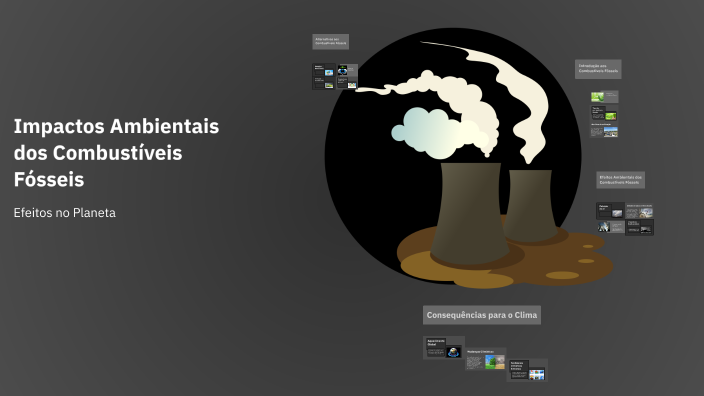The image size is (704, 396).
Task: Open the middle Introdução slide with dark text boxes
Action: point(604,113)
